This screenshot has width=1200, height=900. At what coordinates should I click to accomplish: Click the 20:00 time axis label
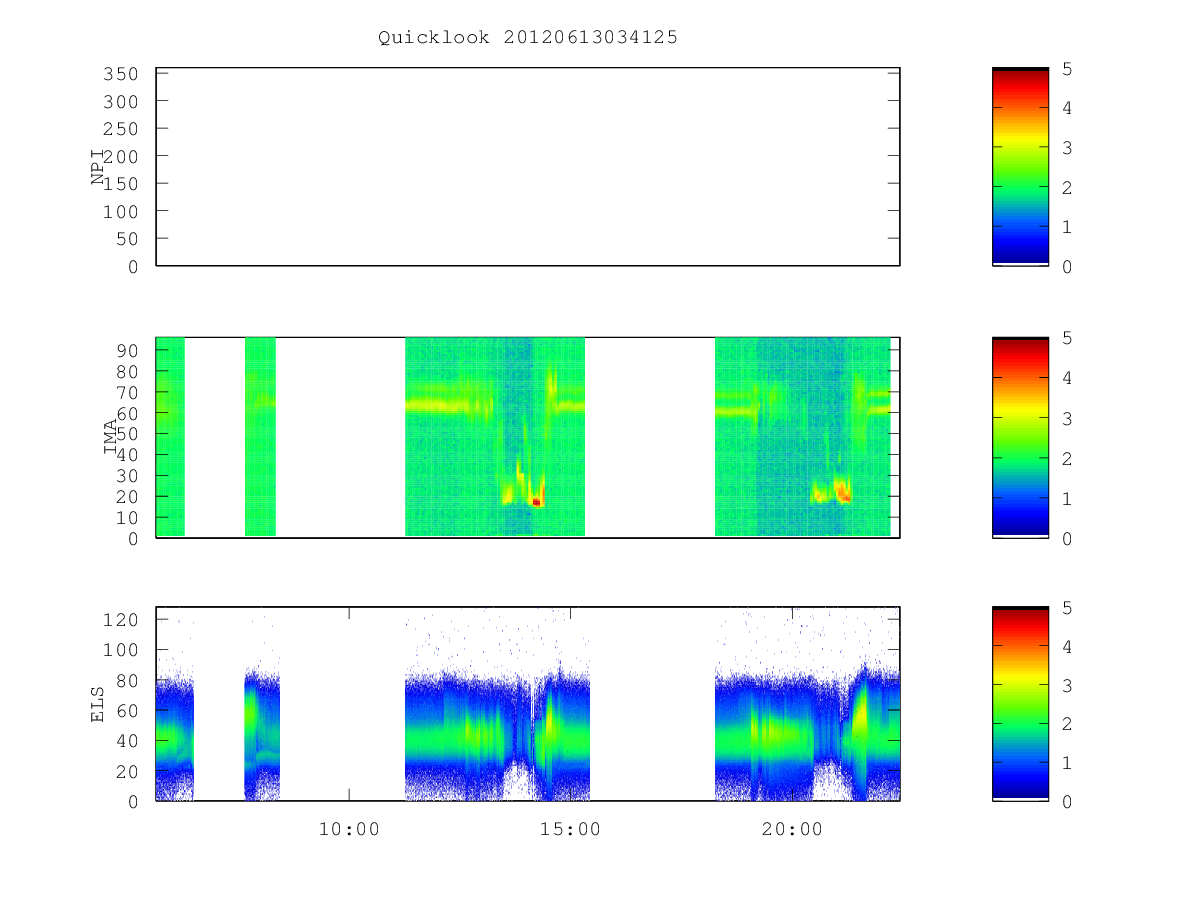click(x=792, y=829)
